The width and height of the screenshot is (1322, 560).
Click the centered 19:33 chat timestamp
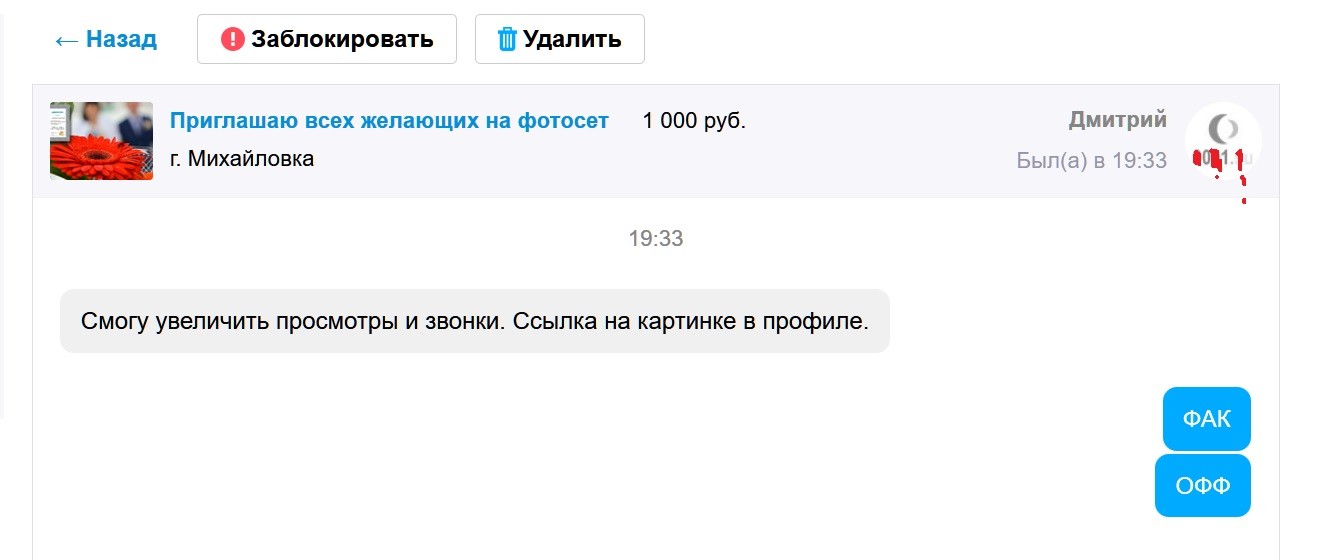(x=656, y=239)
